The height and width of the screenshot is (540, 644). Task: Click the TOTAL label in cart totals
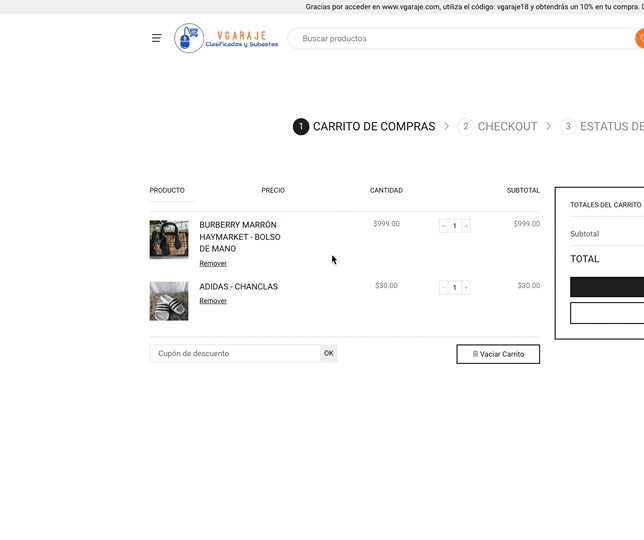click(585, 259)
